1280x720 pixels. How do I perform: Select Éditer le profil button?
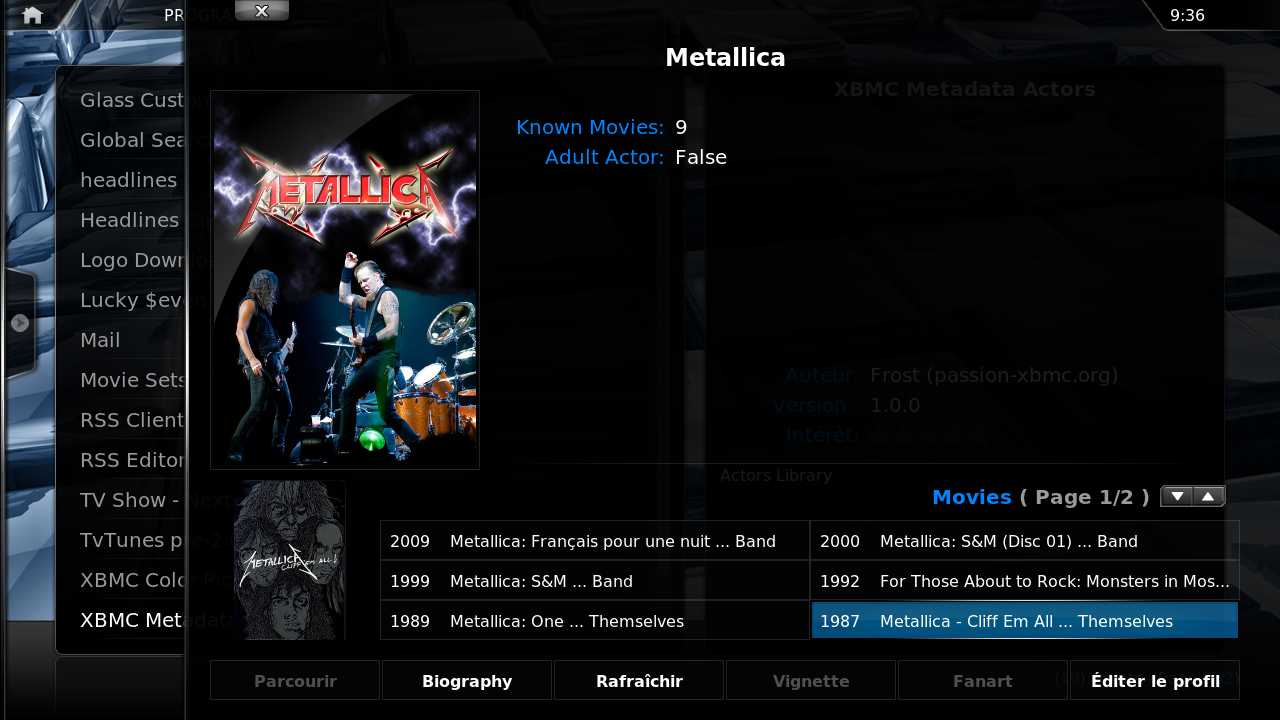tap(1155, 681)
